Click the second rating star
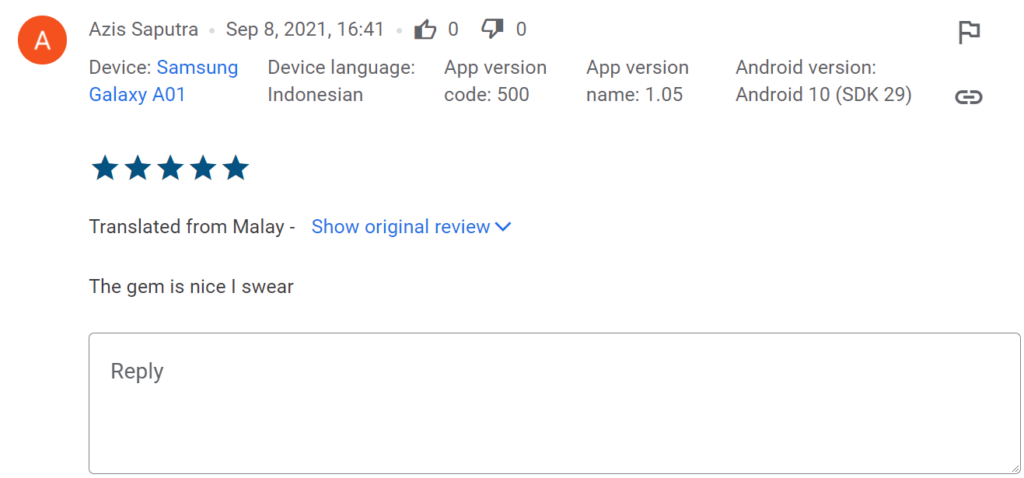1024x478 pixels. point(138,168)
